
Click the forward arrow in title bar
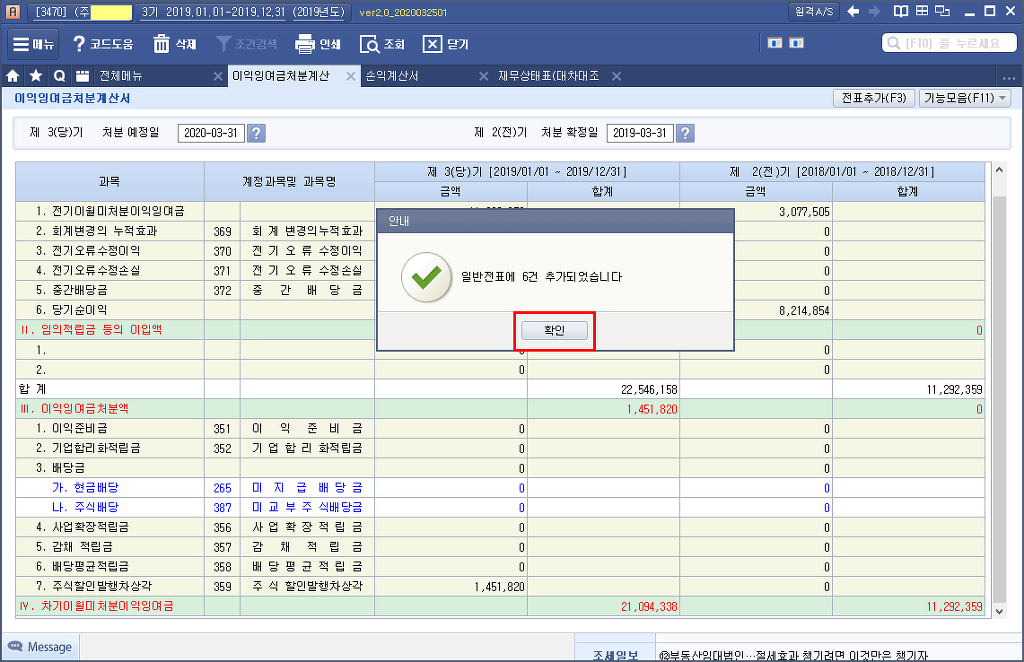click(874, 12)
